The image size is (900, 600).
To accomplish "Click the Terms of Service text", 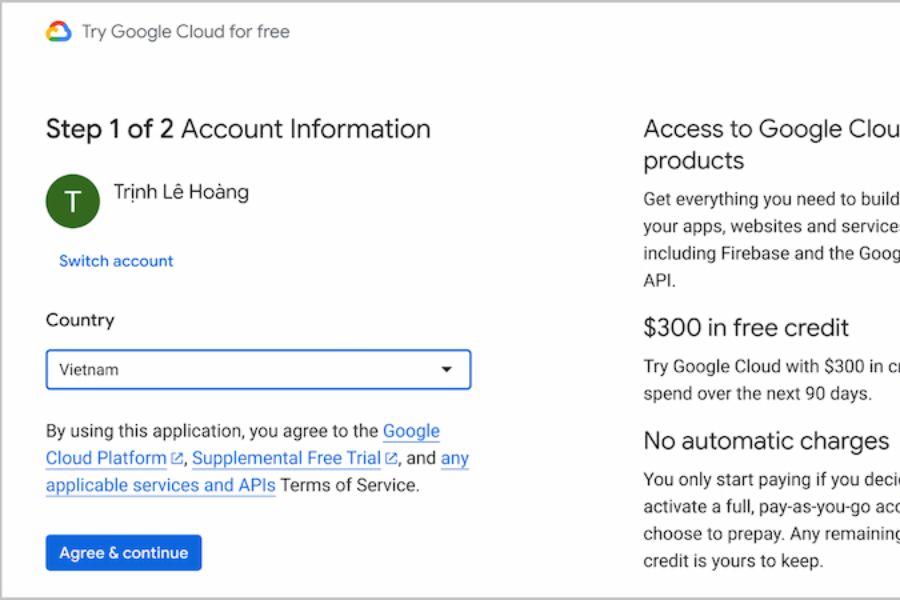I will point(349,486).
